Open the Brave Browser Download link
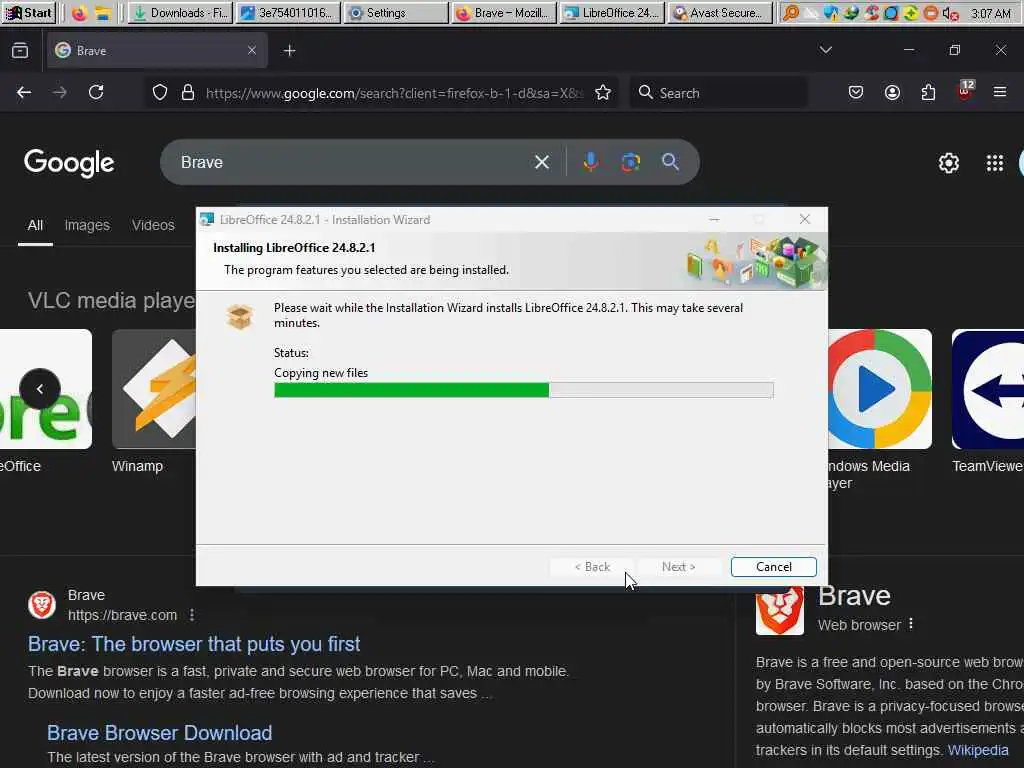The height and width of the screenshot is (768, 1024). point(159,733)
